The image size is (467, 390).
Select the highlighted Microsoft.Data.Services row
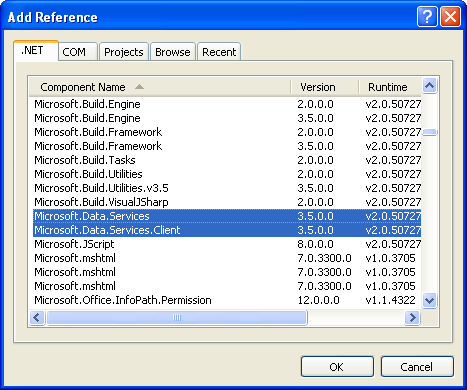(227, 216)
